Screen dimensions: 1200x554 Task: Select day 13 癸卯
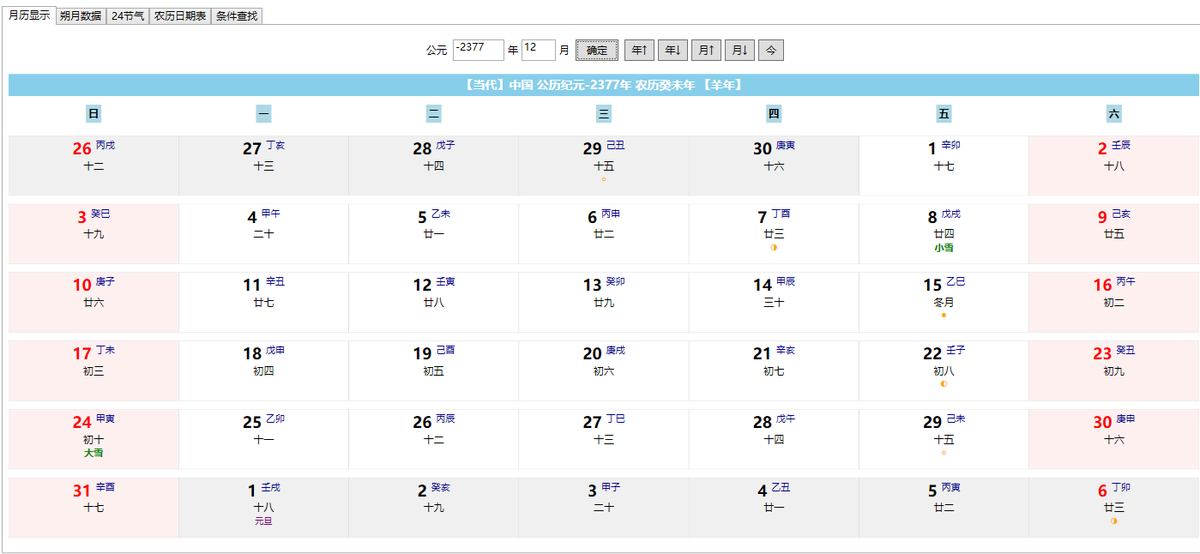pyautogui.click(x=604, y=302)
